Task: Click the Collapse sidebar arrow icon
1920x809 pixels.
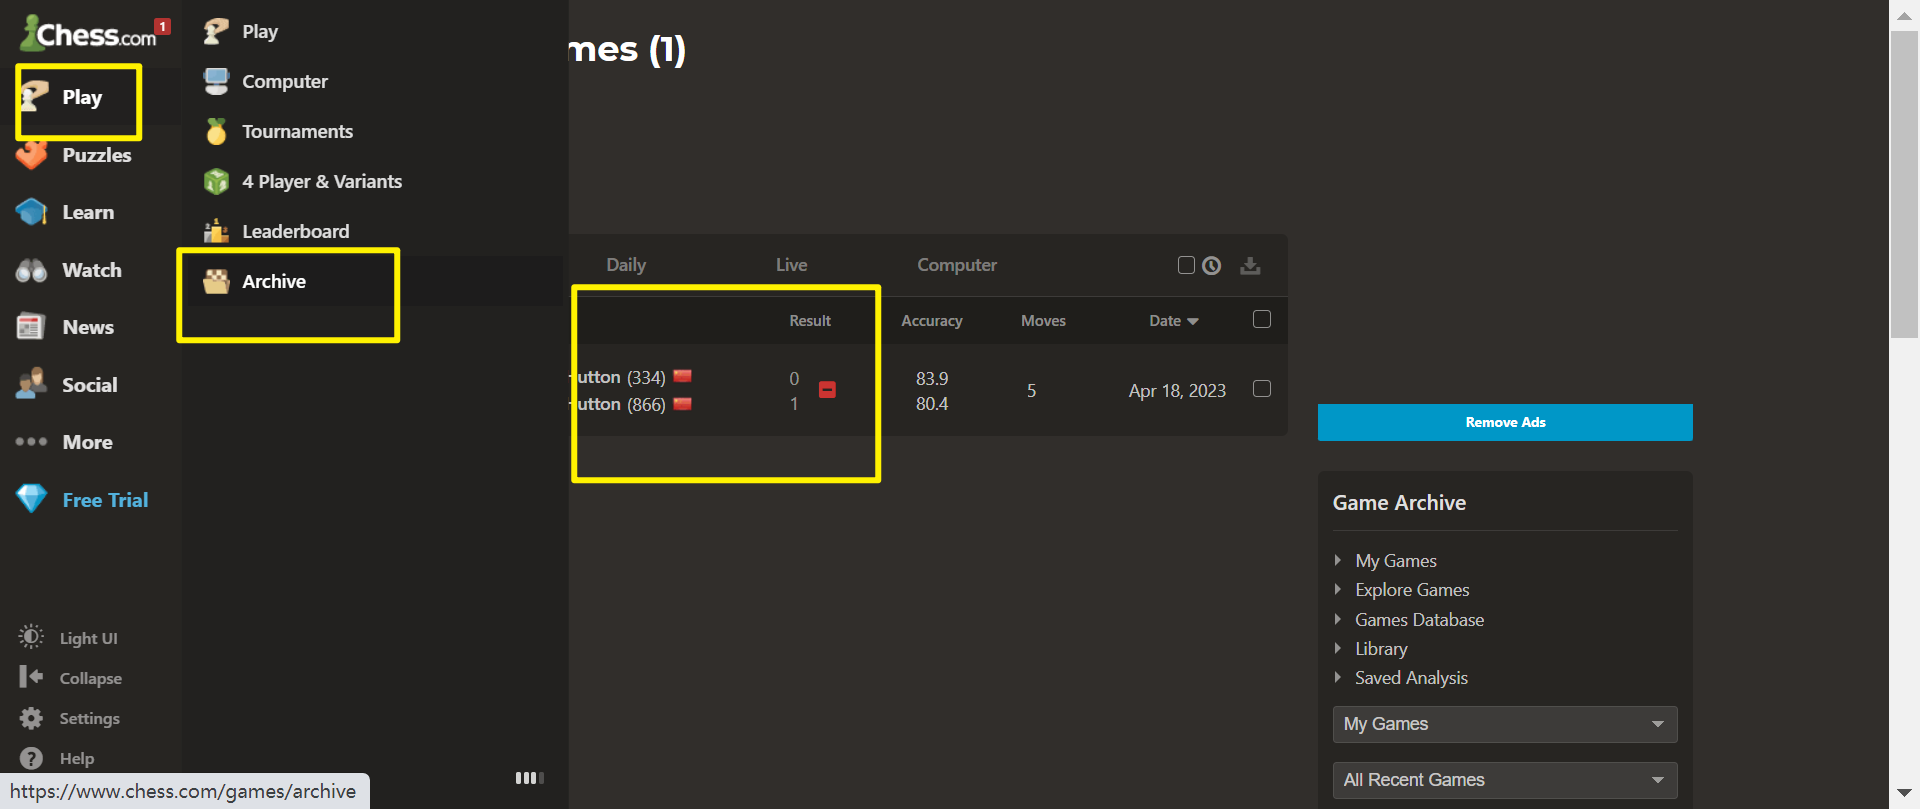Action: click(31, 677)
